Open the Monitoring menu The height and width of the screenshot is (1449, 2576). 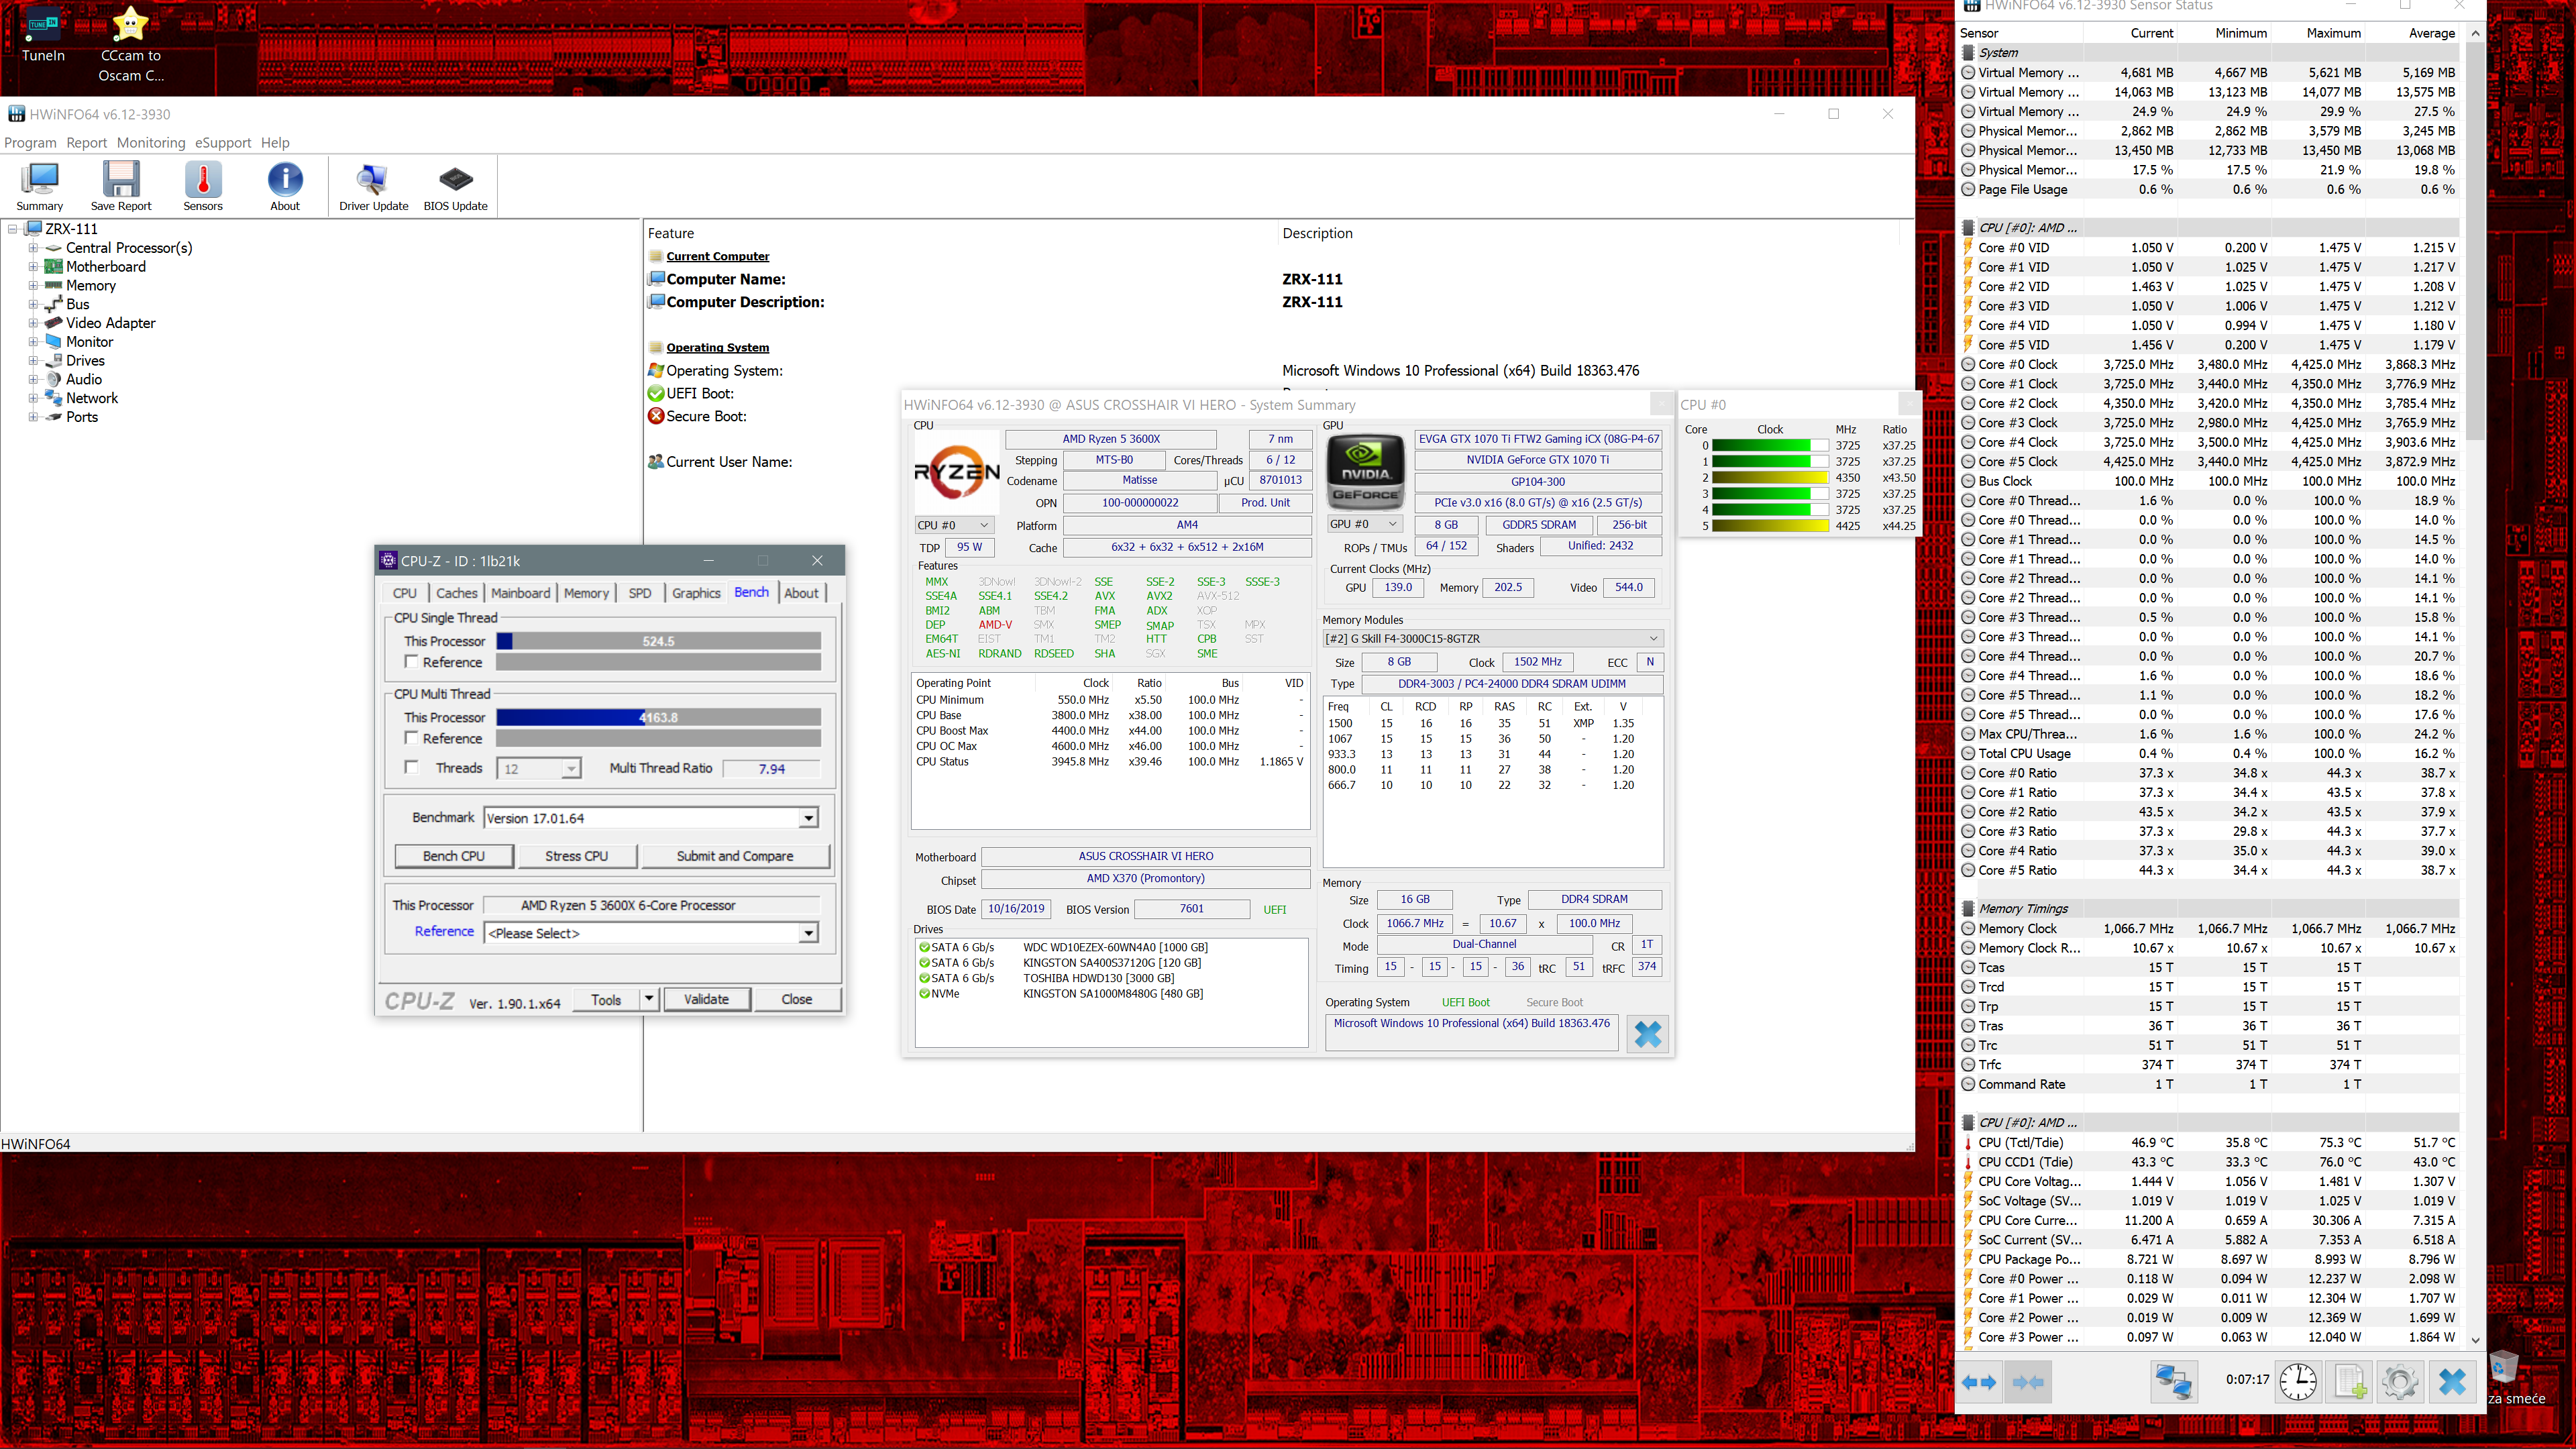tap(150, 143)
